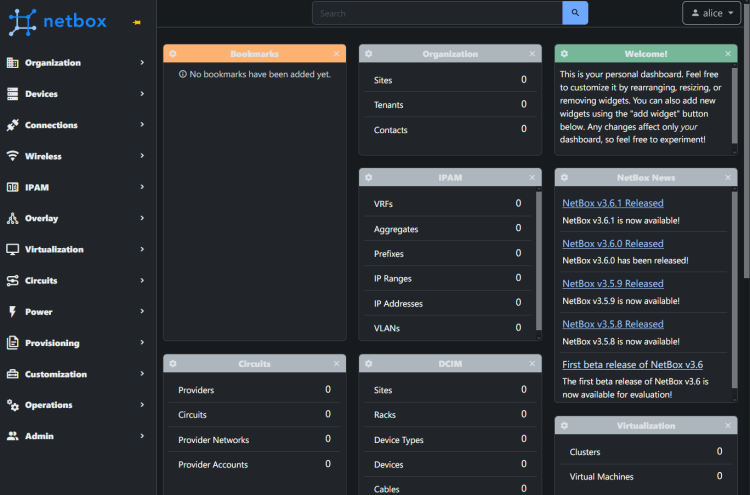Open the NetBox v3.6.1 Released link
The width and height of the screenshot is (750, 495).
613,203
